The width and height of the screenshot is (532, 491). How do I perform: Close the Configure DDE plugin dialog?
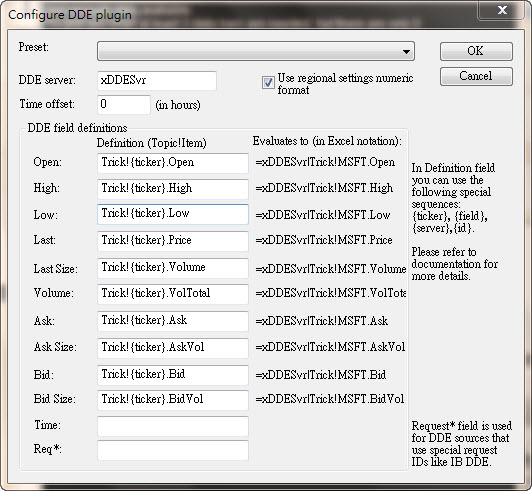click(x=502, y=10)
